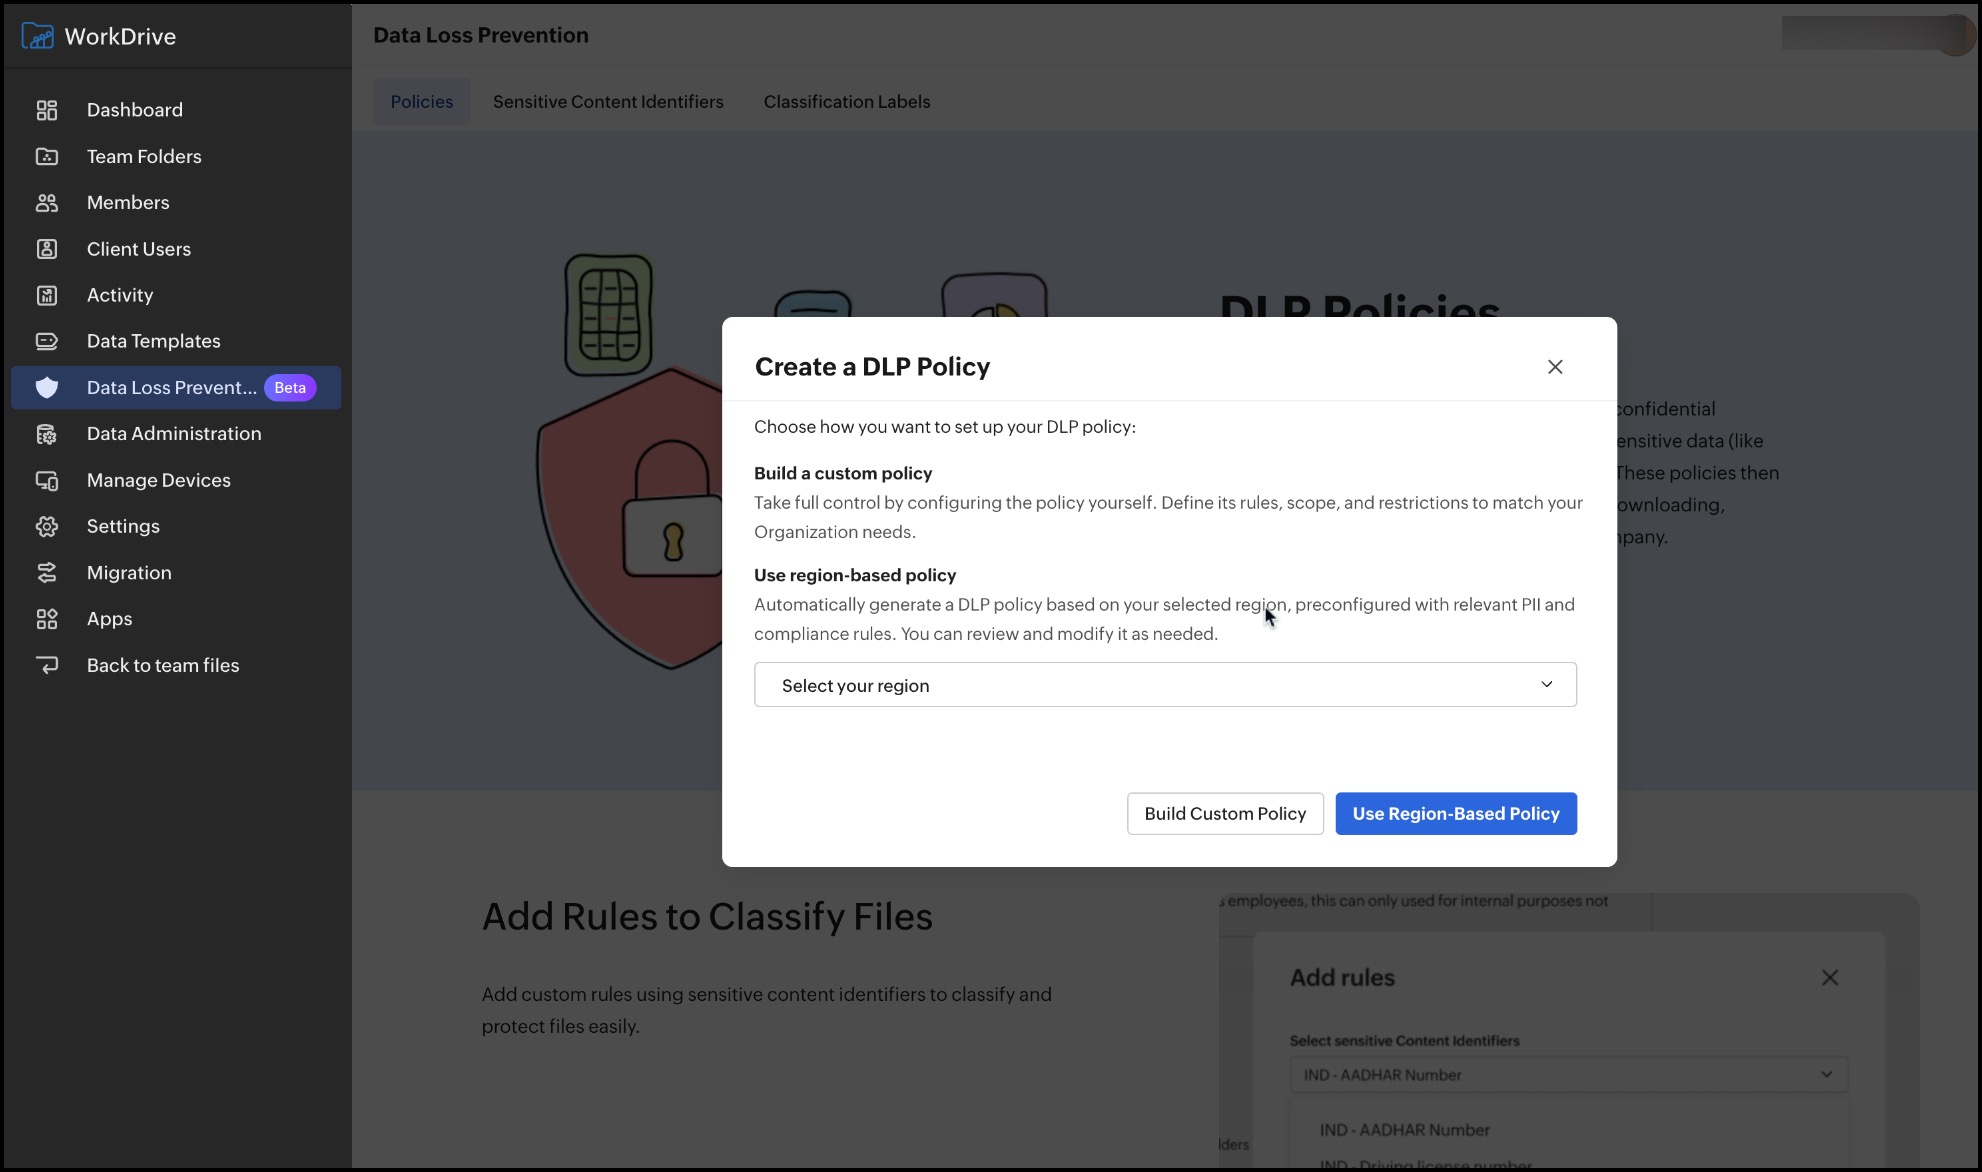
Task: Go back to team files link
Action: click(162, 665)
